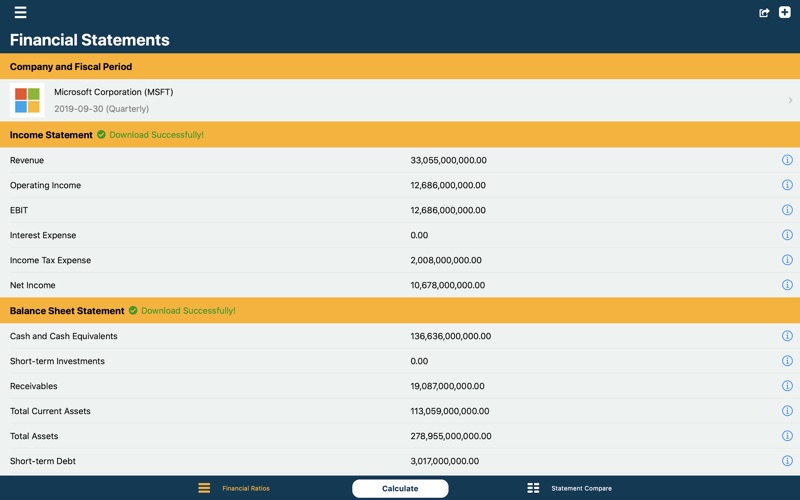Select fiscal period 2019-09-30 (Quarterly)
Viewport: 800px width, 500px height.
102,109
